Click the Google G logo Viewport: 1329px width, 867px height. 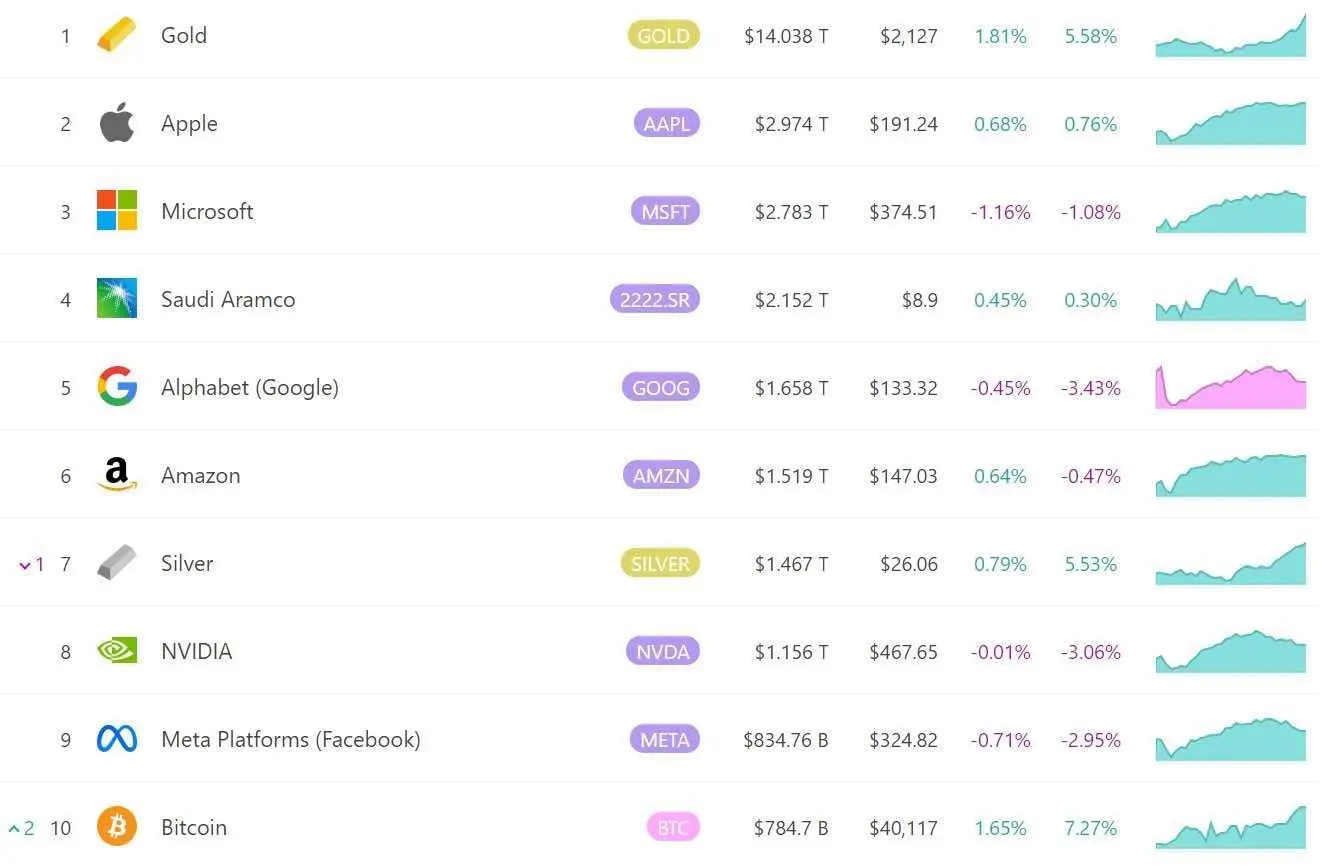[x=116, y=387]
